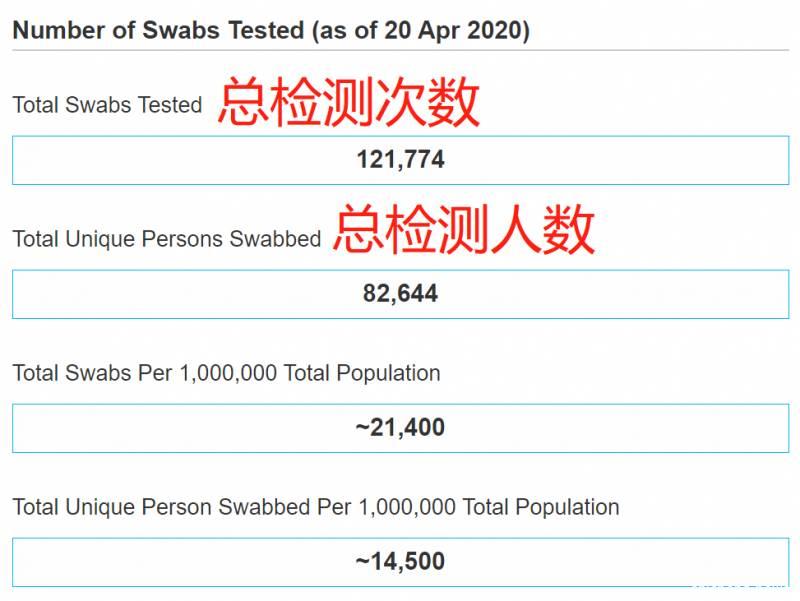Click the word 'Tested' in 'Total Swabs Tested' label
The height and width of the screenshot is (601, 800).
pyautogui.click(x=170, y=105)
